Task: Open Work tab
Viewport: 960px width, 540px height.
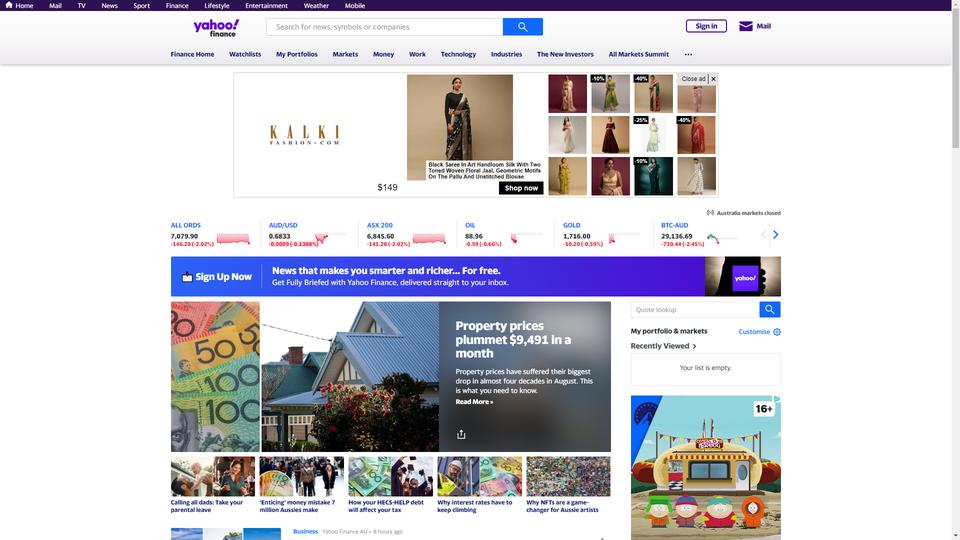Action: click(417, 54)
